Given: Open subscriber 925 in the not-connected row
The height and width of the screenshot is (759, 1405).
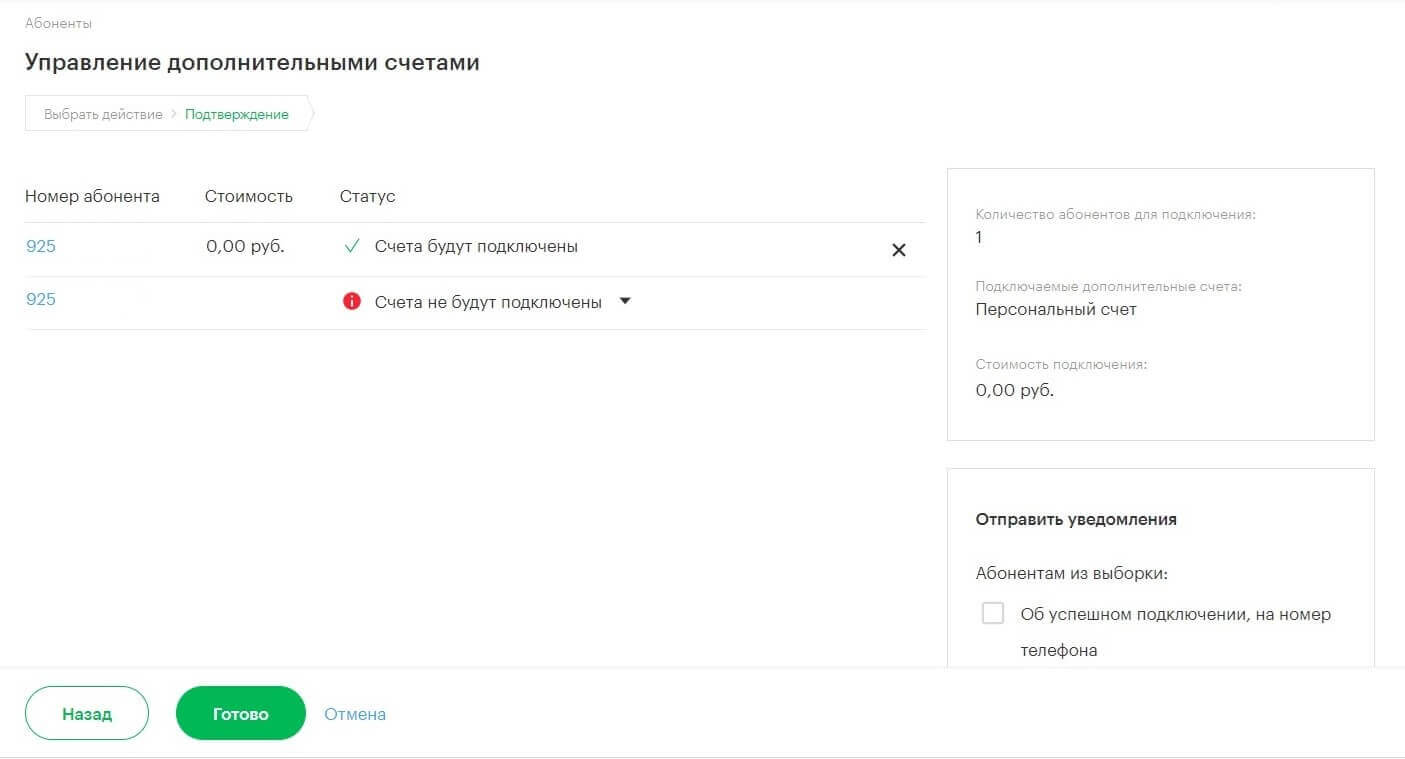Looking at the screenshot, I should pos(41,299).
